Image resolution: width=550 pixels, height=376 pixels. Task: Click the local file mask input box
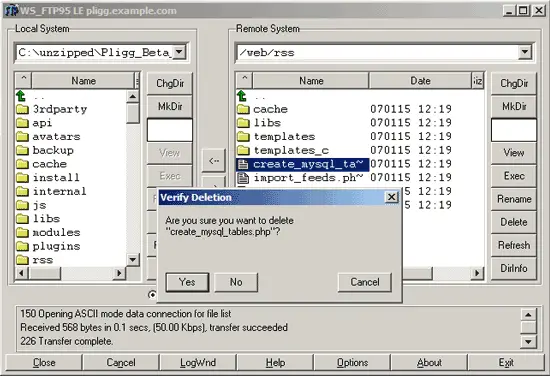tap(170, 130)
